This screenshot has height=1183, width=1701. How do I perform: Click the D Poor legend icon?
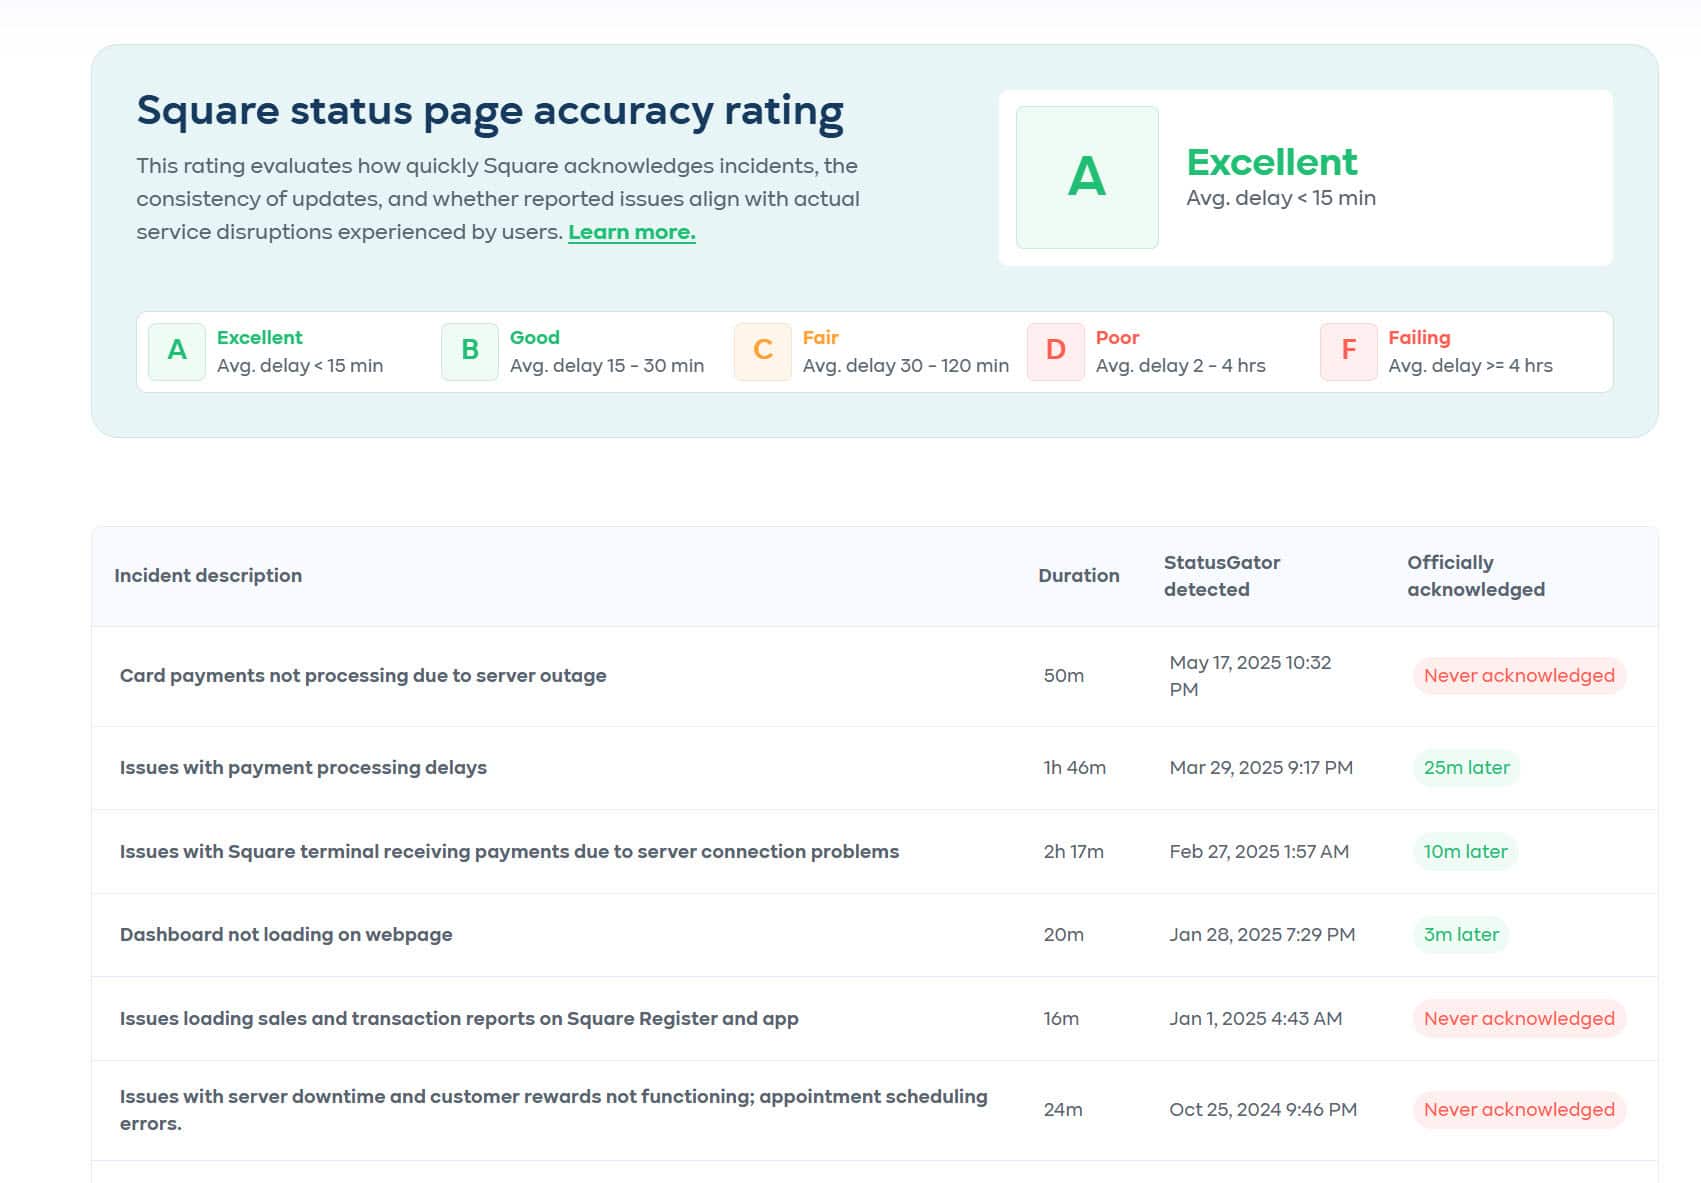click(x=1055, y=351)
